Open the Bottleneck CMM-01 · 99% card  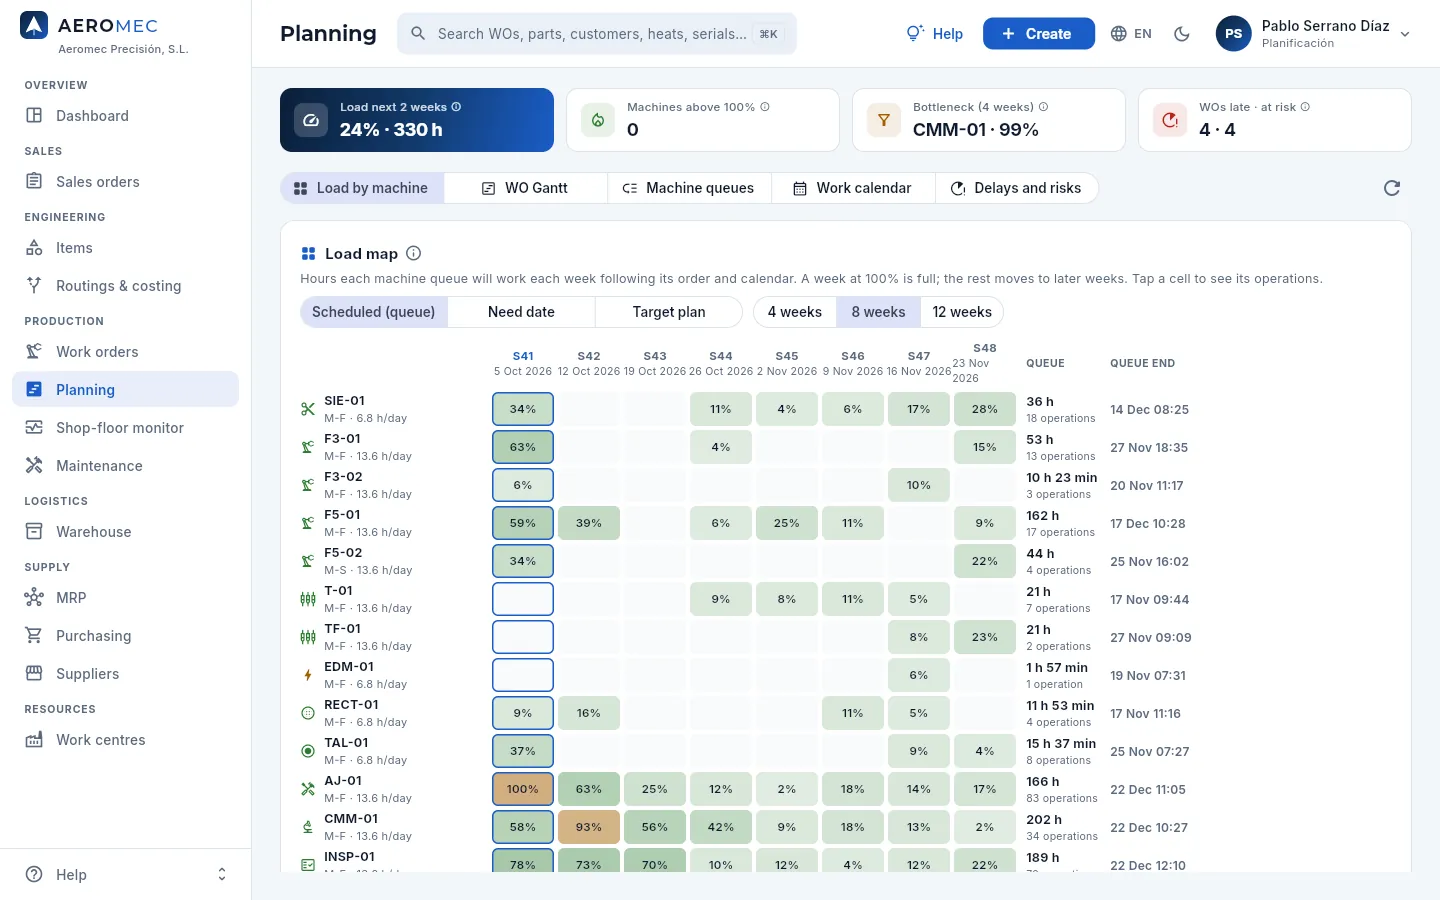coord(989,120)
